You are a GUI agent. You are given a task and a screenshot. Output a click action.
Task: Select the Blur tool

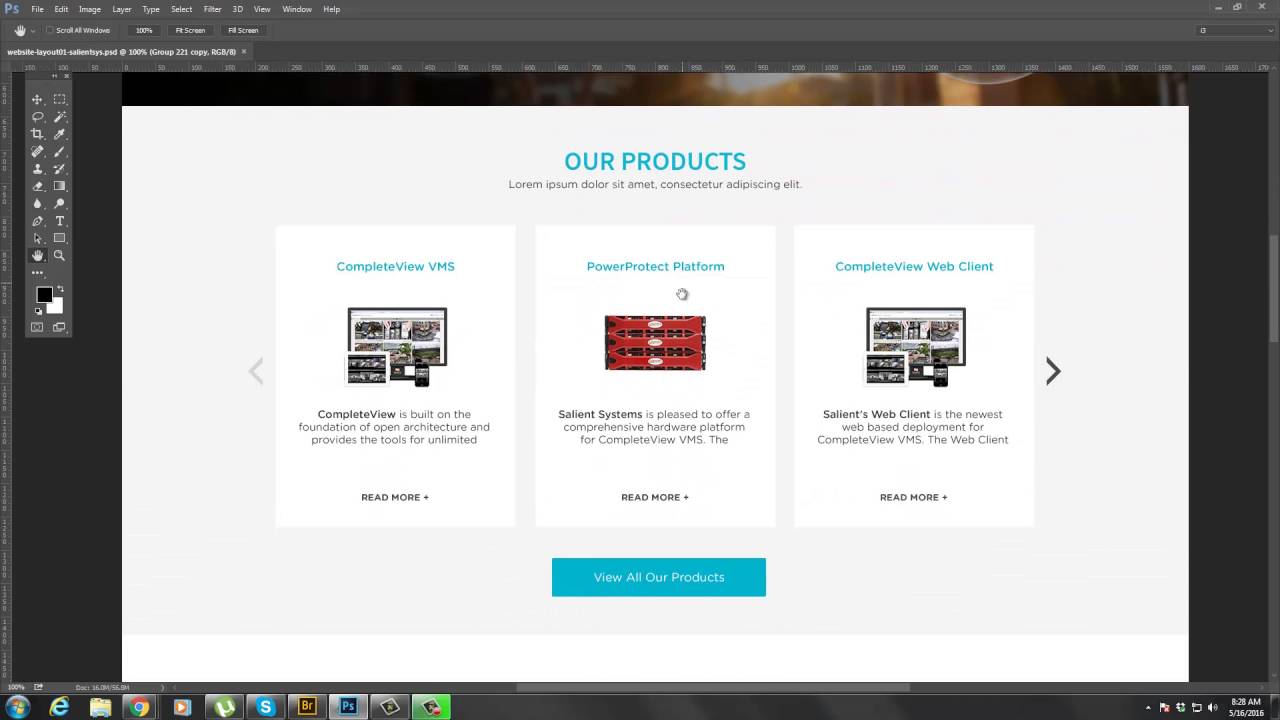click(x=37, y=204)
